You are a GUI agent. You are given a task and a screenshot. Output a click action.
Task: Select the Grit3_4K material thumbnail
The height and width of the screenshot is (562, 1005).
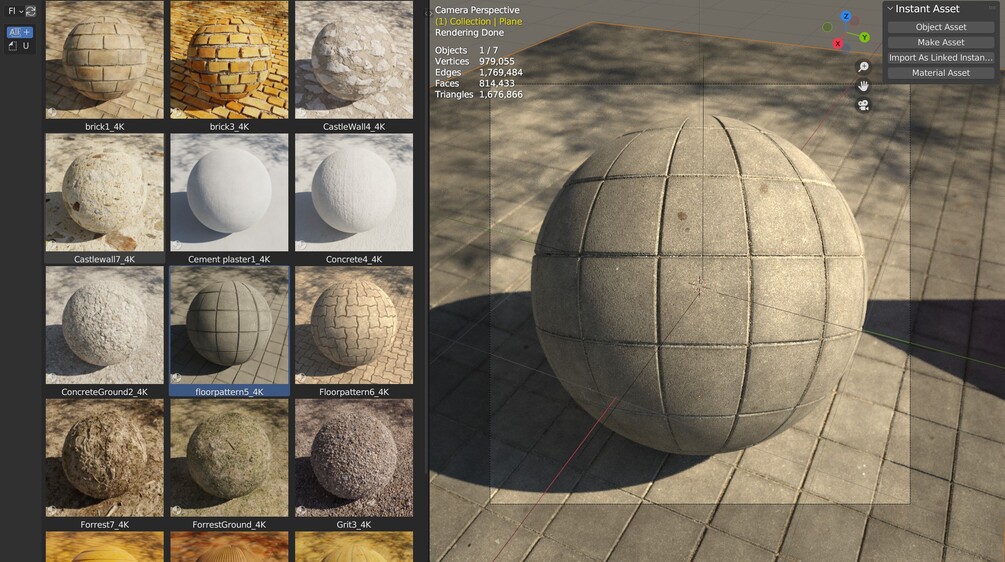(354, 458)
